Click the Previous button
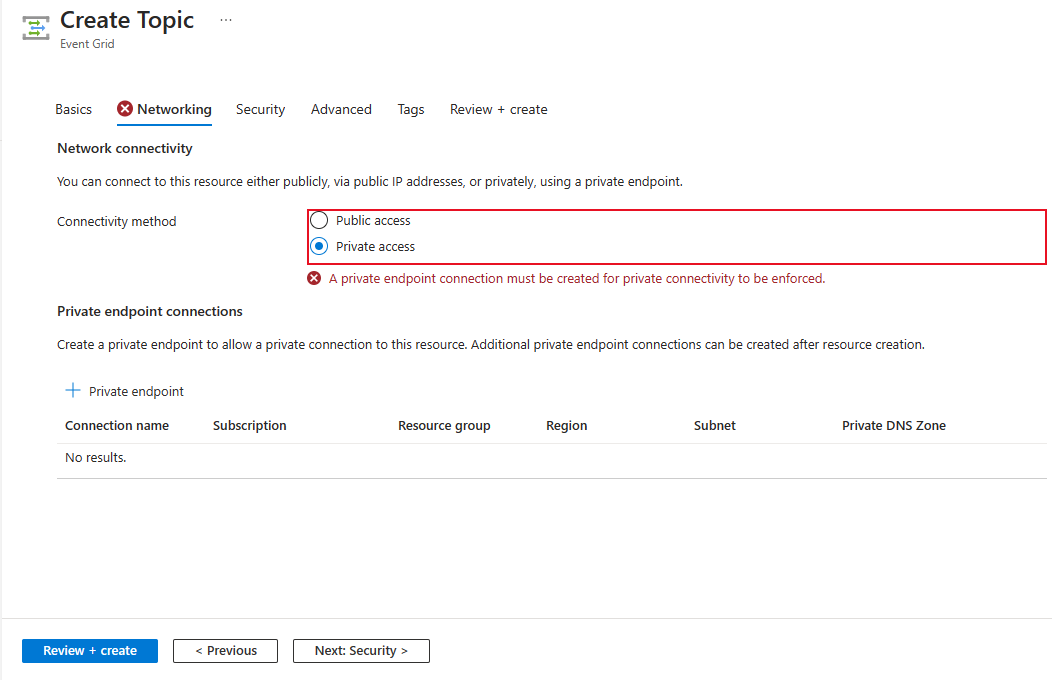This screenshot has width=1052, height=680. [x=225, y=650]
